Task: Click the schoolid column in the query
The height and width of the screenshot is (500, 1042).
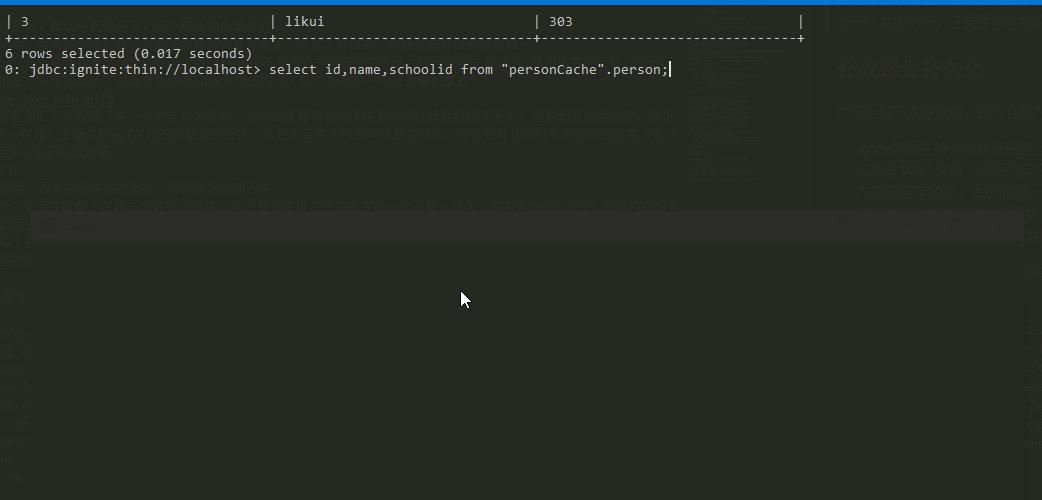Action: coord(421,70)
